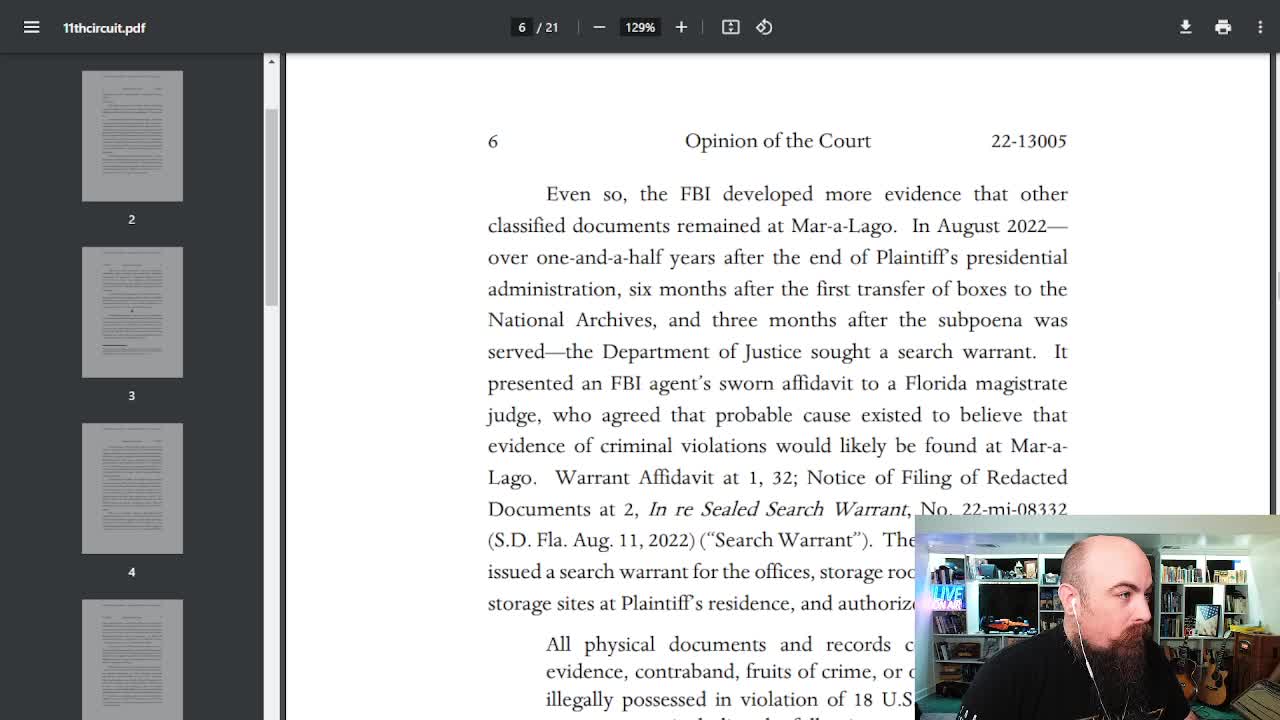Viewport: 1280px width, 720px height.
Task: Open page 4 thumbnail
Action: click(x=132, y=488)
